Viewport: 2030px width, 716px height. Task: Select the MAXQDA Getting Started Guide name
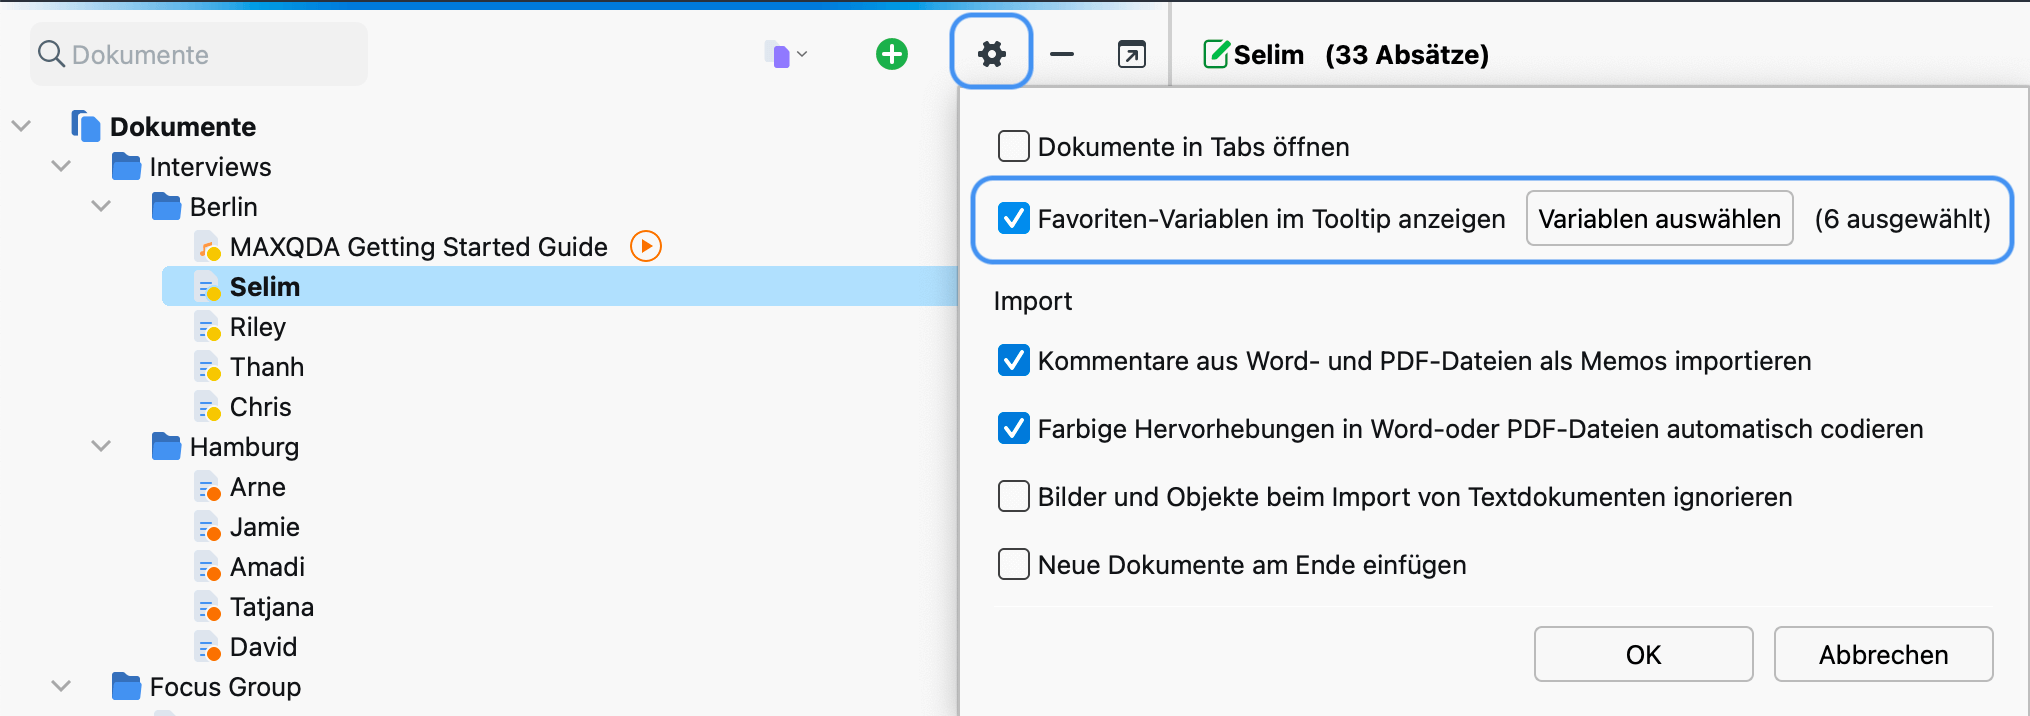click(419, 247)
